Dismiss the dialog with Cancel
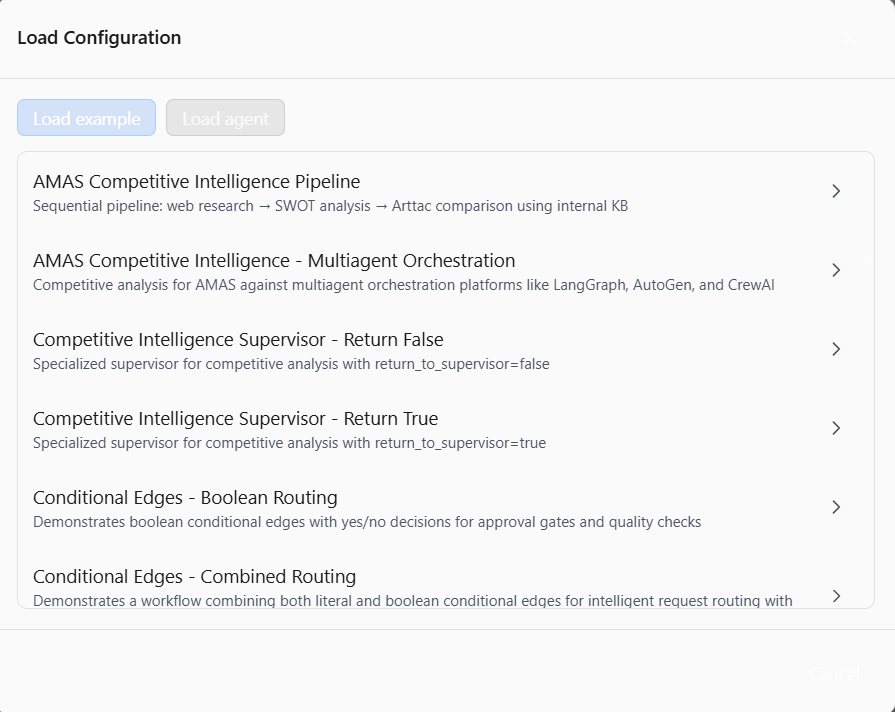This screenshot has width=895, height=712. 833,673
